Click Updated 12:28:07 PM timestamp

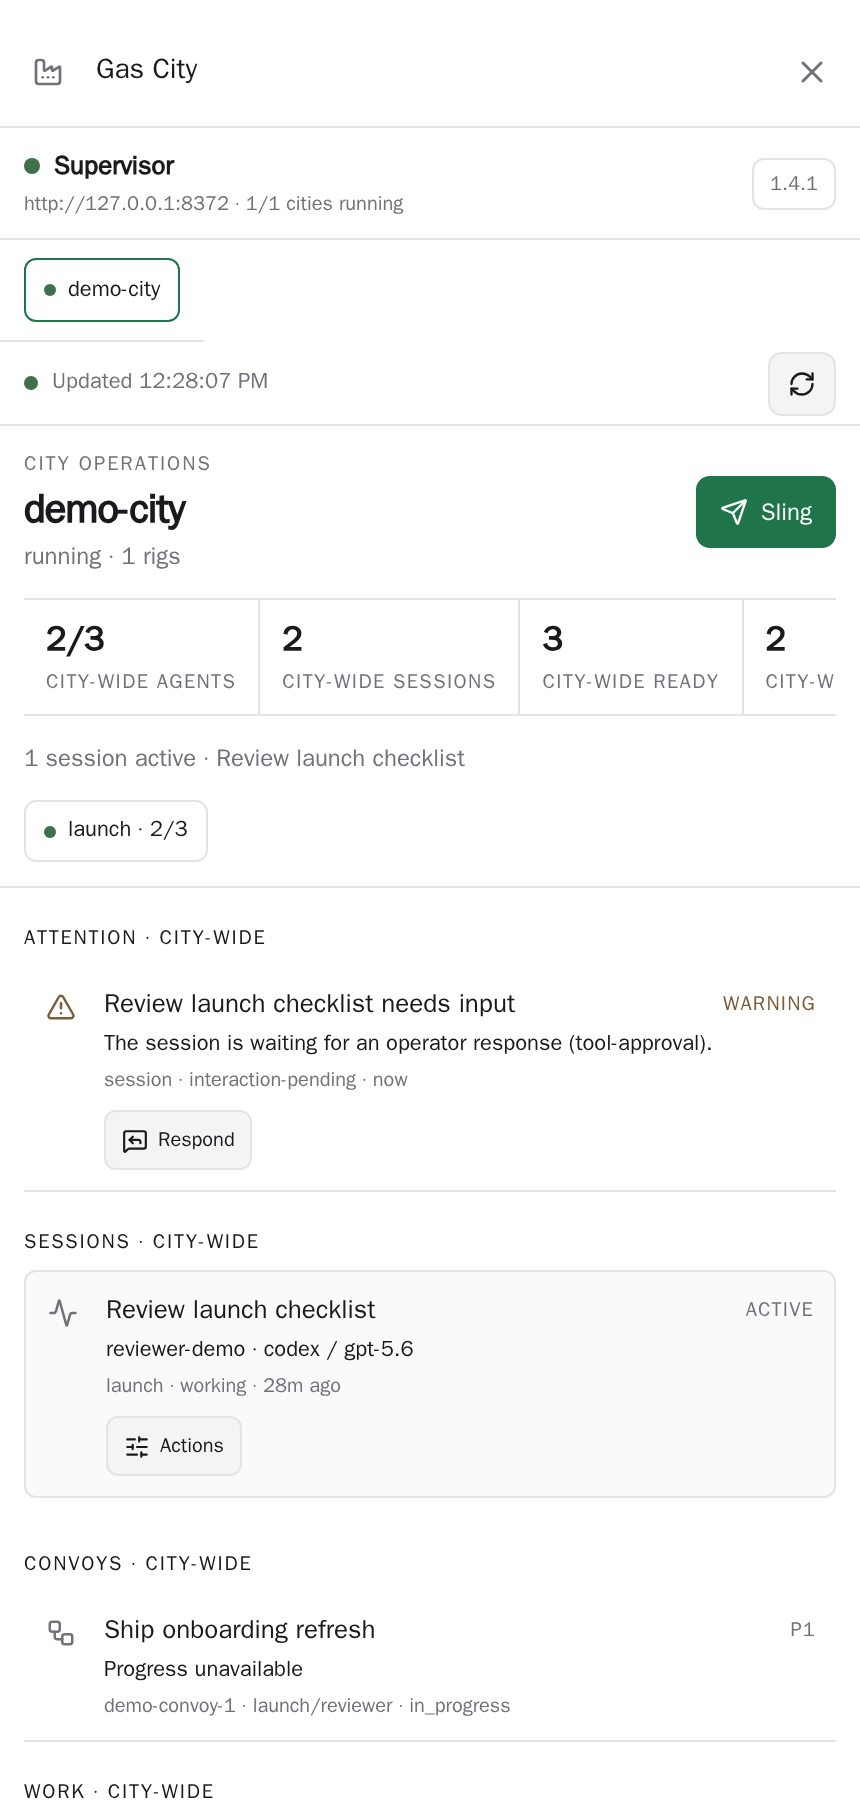point(160,381)
